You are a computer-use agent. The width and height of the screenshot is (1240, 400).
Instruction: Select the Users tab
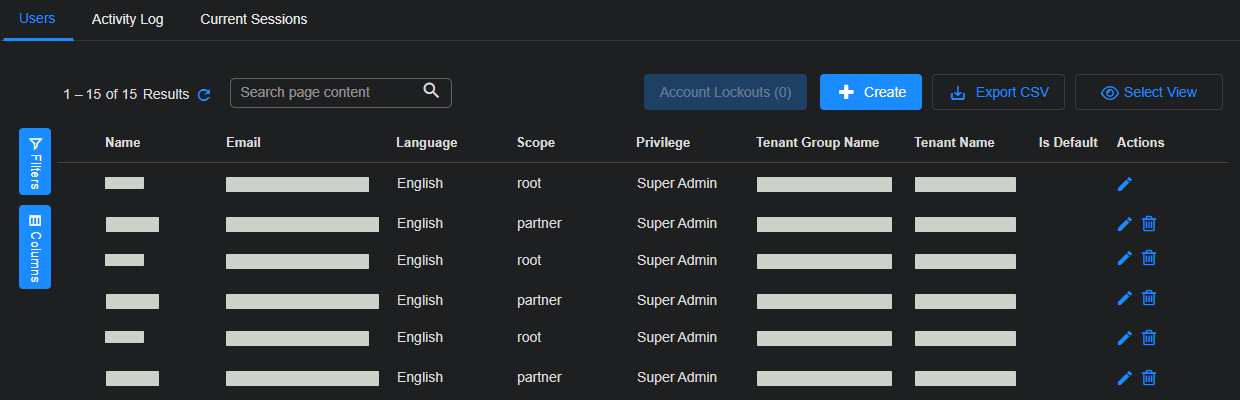coord(37,19)
